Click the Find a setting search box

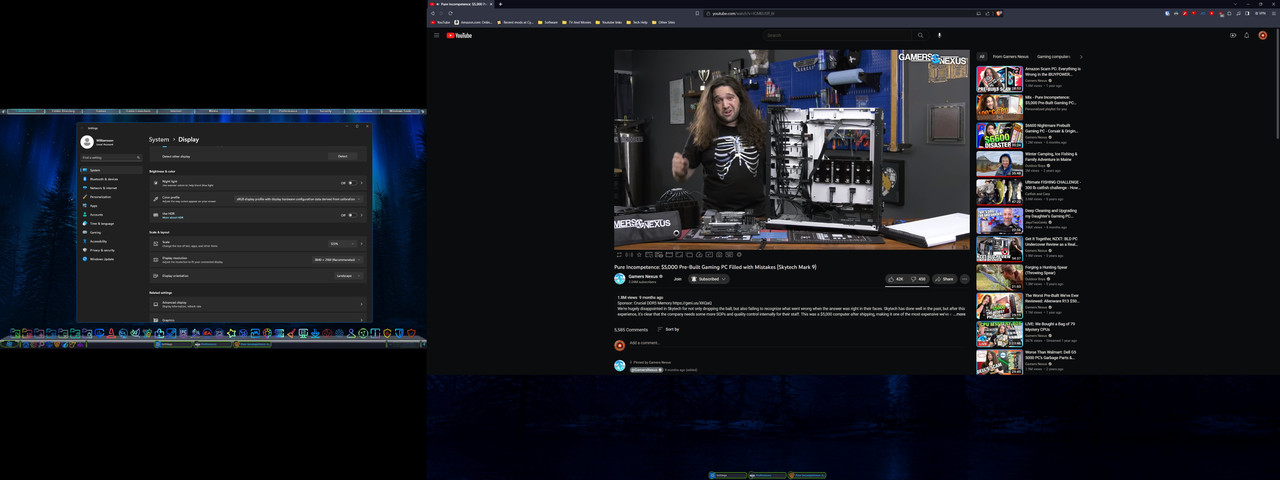[111, 157]
